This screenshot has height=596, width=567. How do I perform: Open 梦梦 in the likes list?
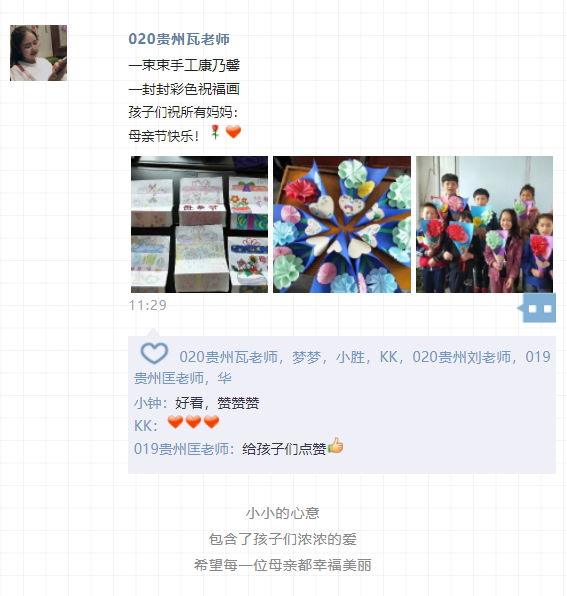coord(306,357)
